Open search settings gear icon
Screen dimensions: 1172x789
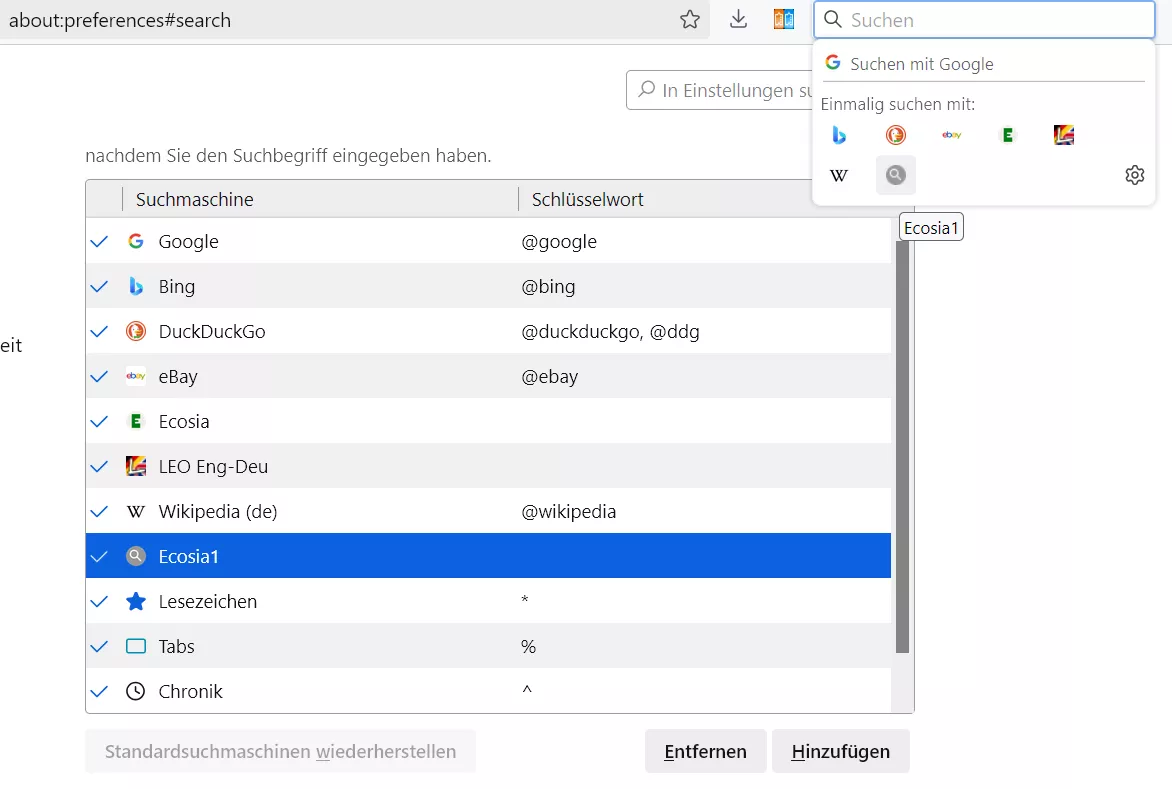(x=1135, y=175)
